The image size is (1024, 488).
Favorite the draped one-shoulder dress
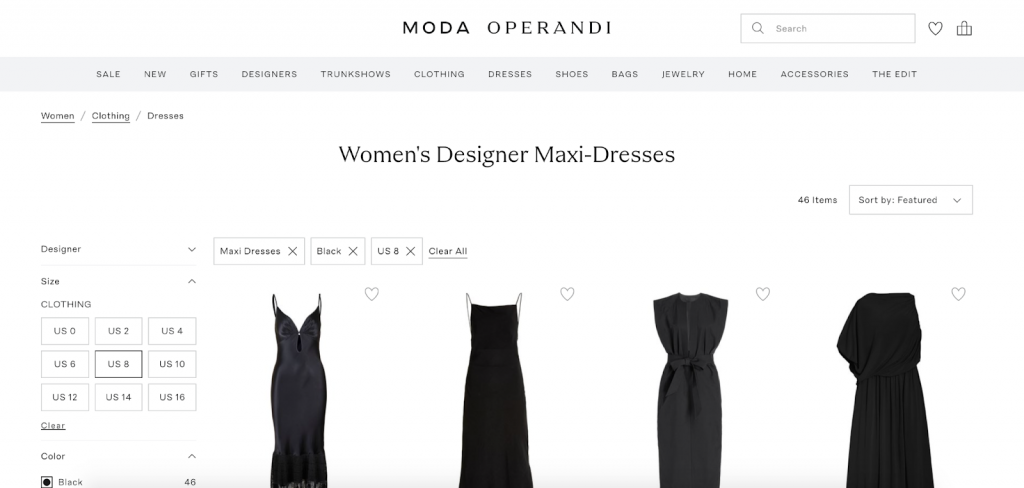(x=958, y=294)
